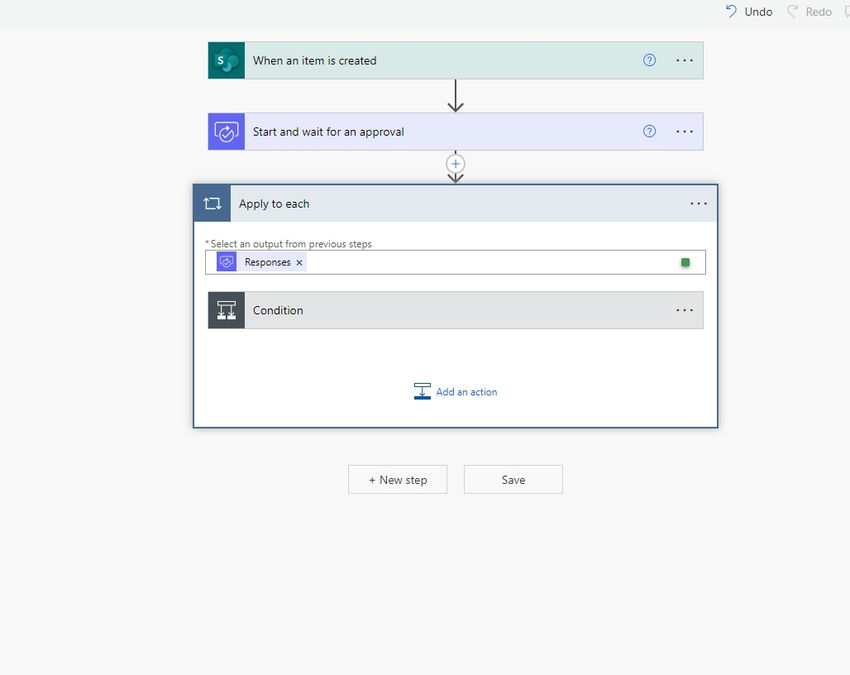Click the New step button
850x675 pixels.
coord(397,479)
